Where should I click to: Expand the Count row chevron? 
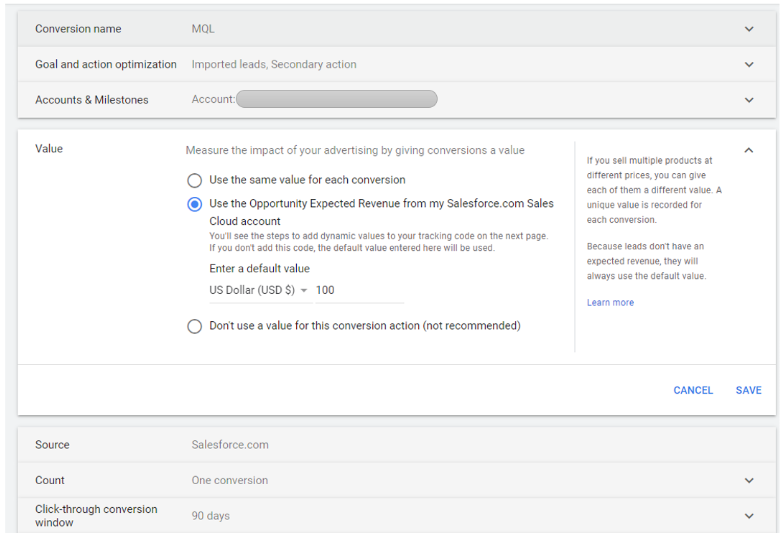(749, 481)
